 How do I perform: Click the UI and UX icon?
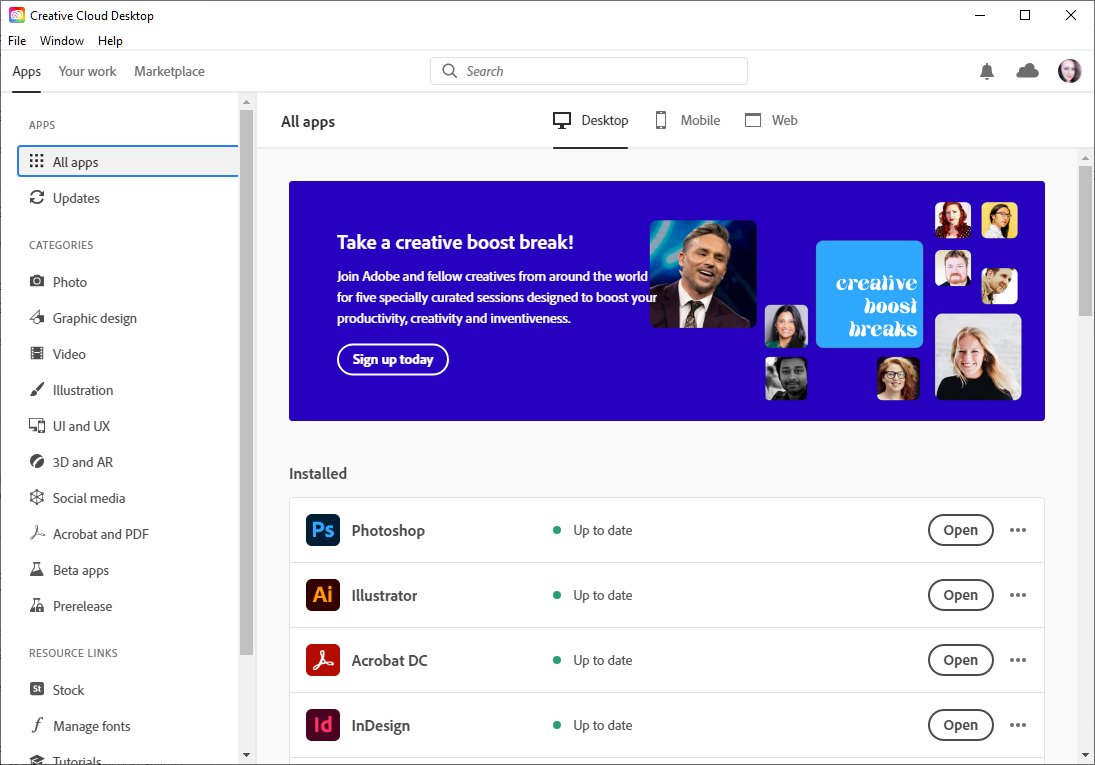(37, 425)
